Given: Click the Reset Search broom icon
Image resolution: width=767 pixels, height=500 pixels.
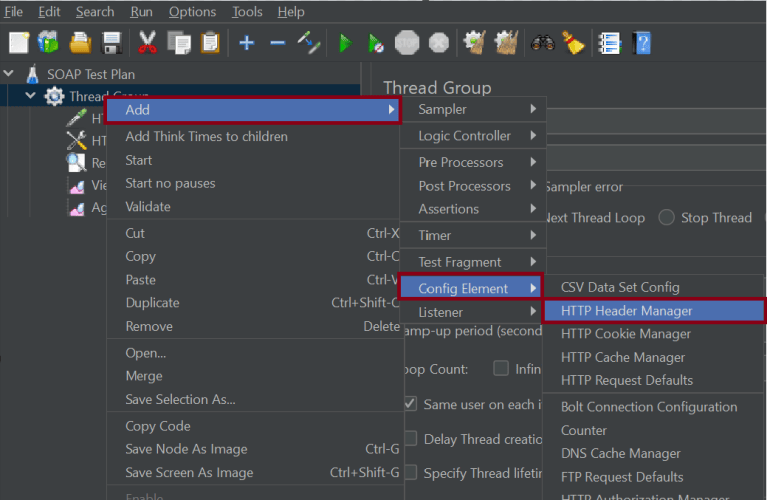Looking at the screenshot, I should tap(573, 43).
